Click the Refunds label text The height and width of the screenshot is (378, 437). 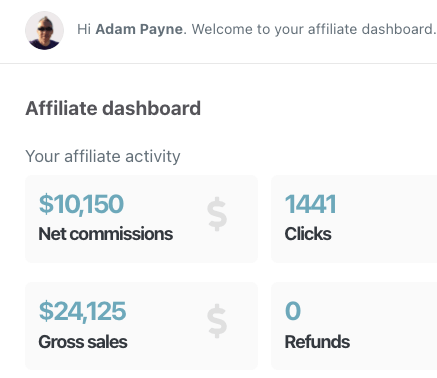coord(317,342)
